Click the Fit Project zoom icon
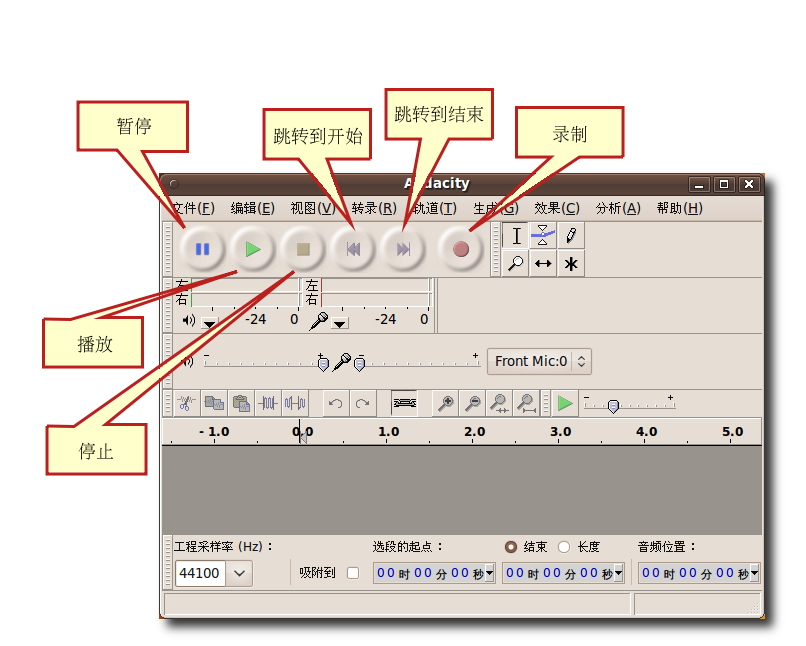This screenshot has width=806, height=646. click(x=526, y=403)
